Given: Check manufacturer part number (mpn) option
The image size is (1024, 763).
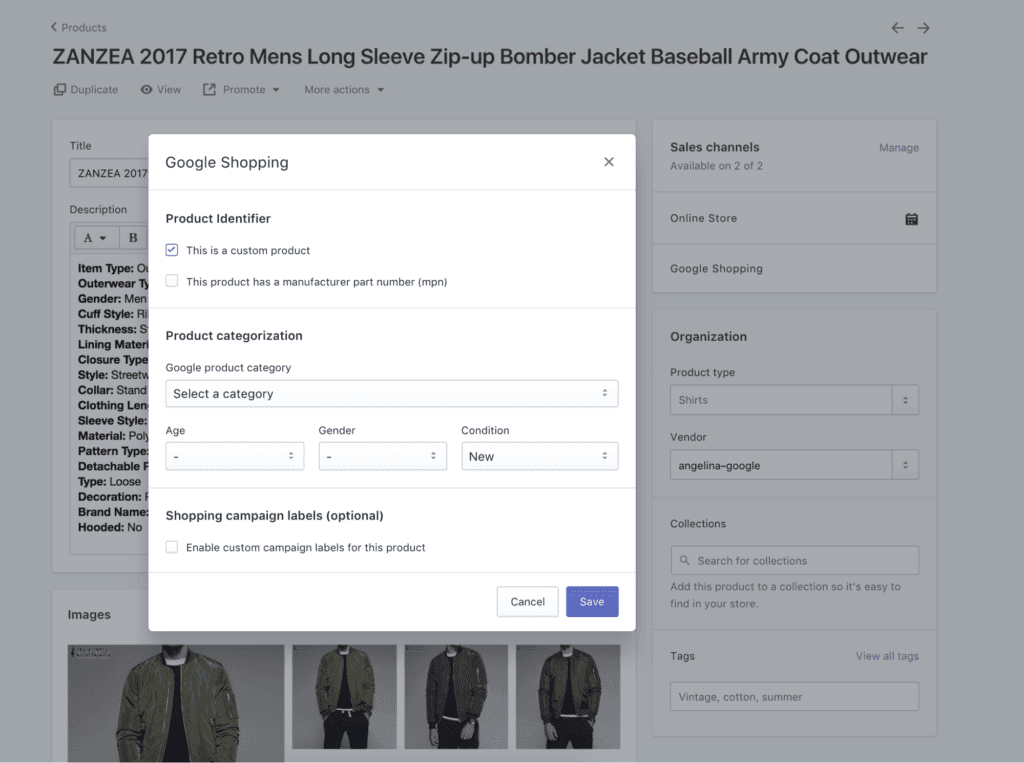Looking at the screenshot, I should coord(172,281).
